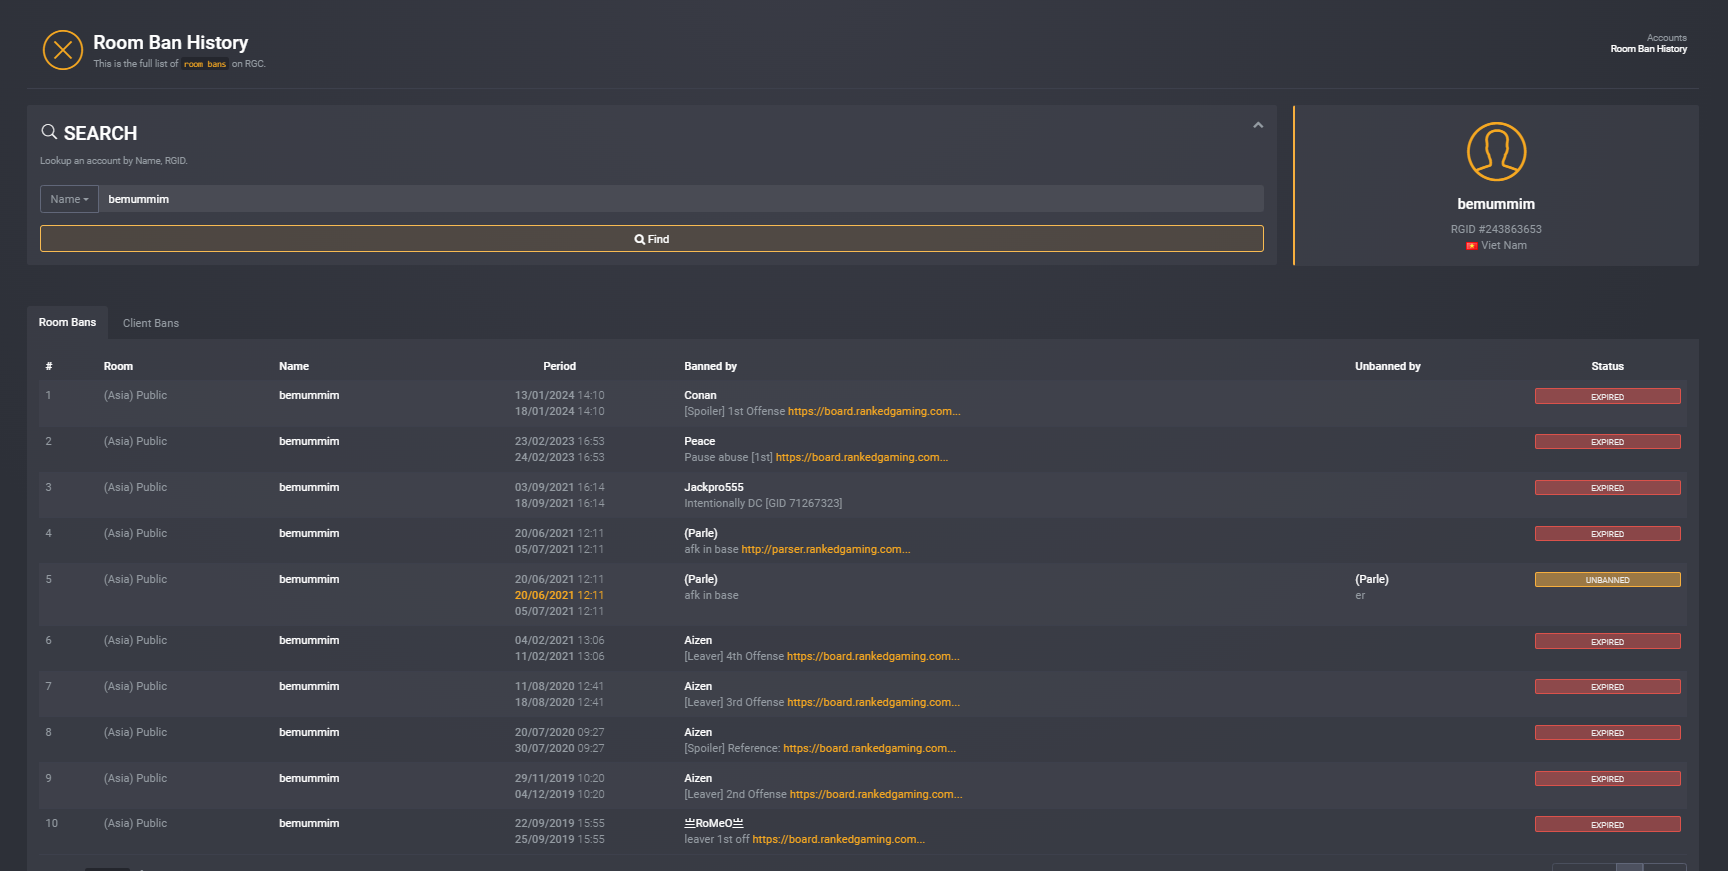Click the '(Asia) Public' room in row 1
The height and width of the screenshot is (871, 1728).
pos(135,396)
